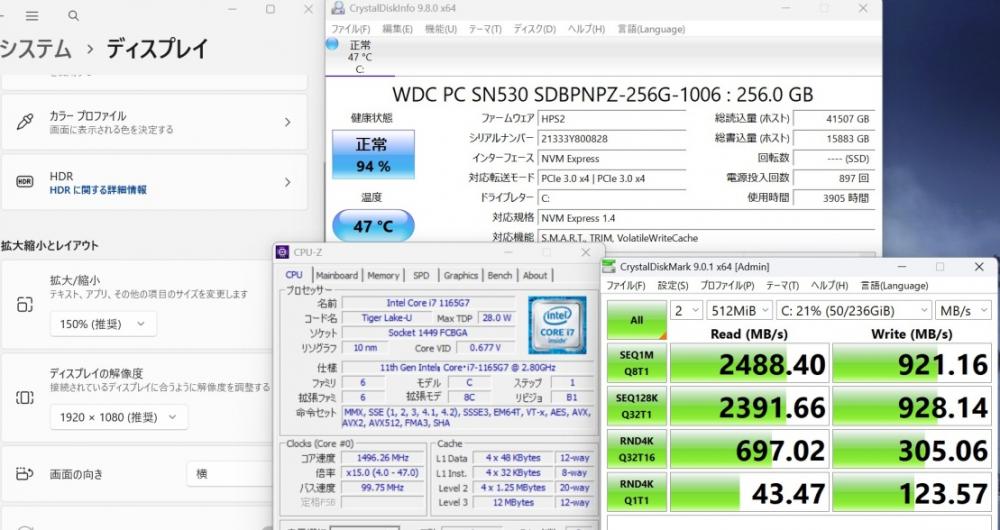Switch to the About tab in CPU-Z
This screenshot has height=530, width=1000.
(x=534, y=276)
